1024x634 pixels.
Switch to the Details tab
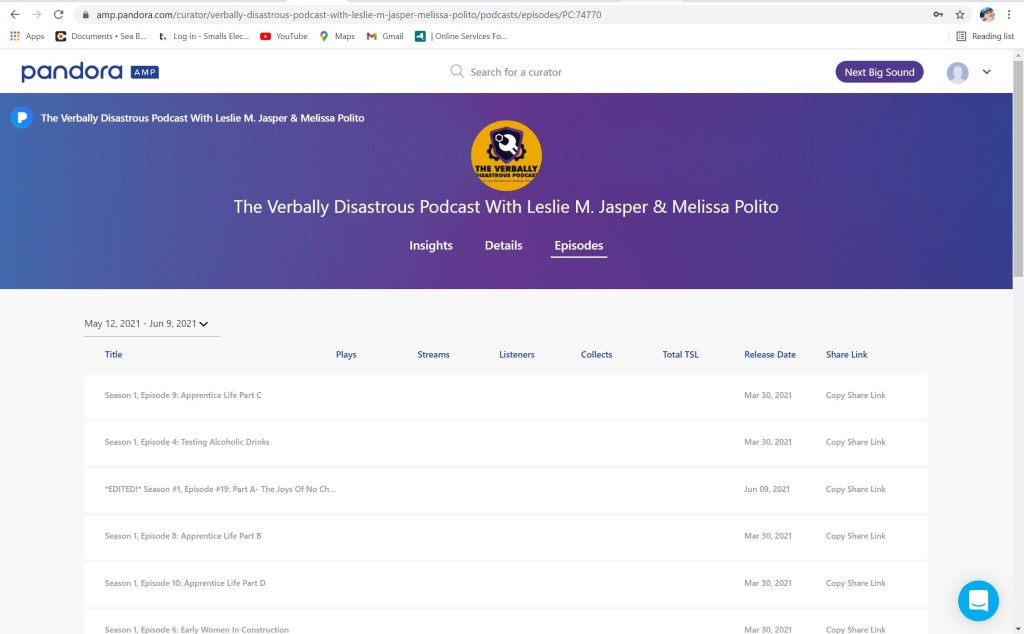[503, 246]
